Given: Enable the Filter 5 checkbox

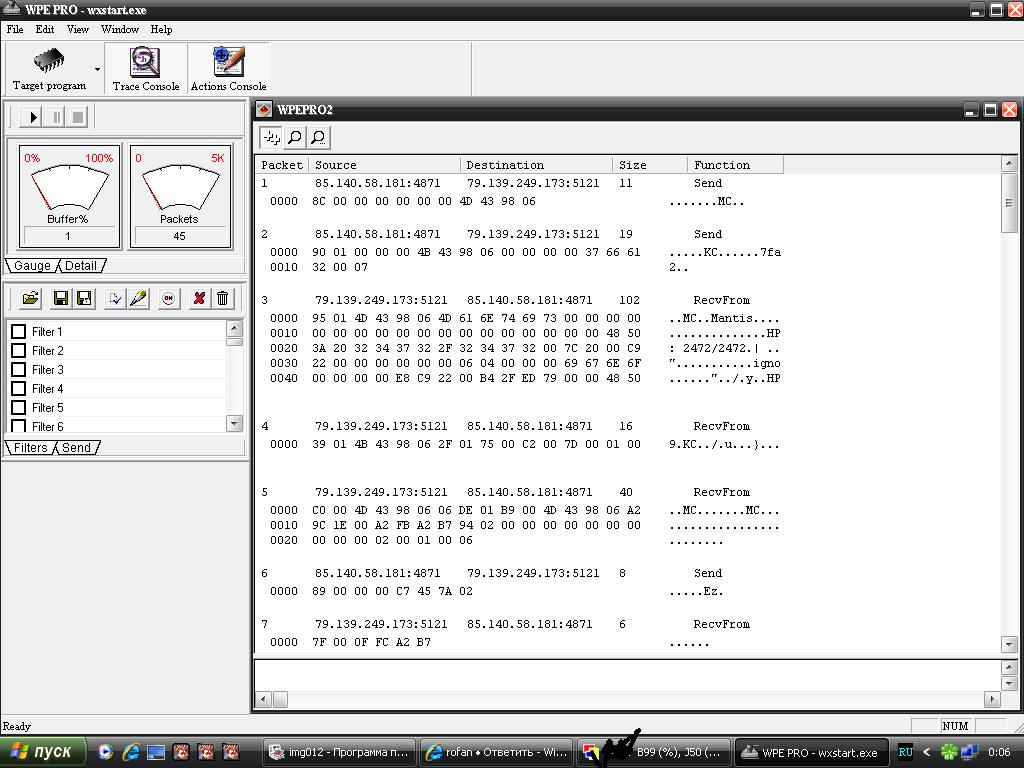Looking at the screenshot, I should pos(19,408).
